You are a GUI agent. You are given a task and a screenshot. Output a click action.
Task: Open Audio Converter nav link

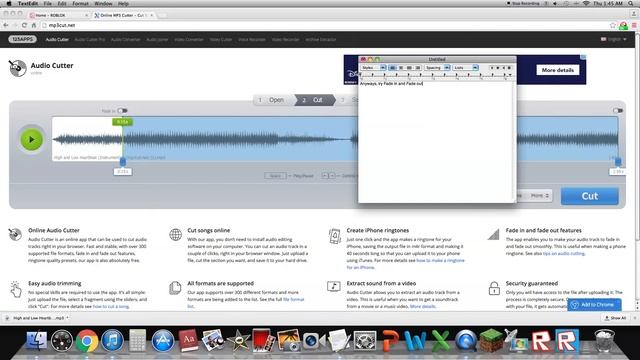click(x=125, y=40)
